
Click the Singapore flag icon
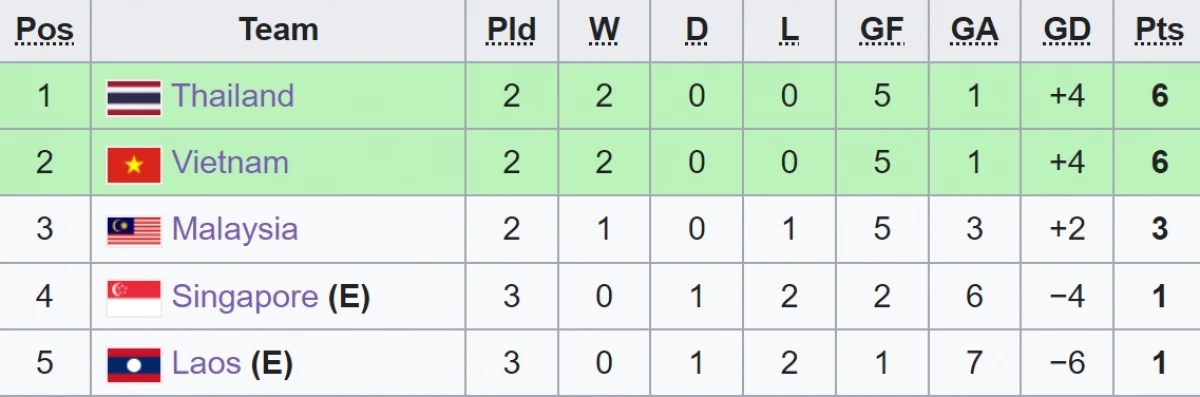(x=134, y=298)
